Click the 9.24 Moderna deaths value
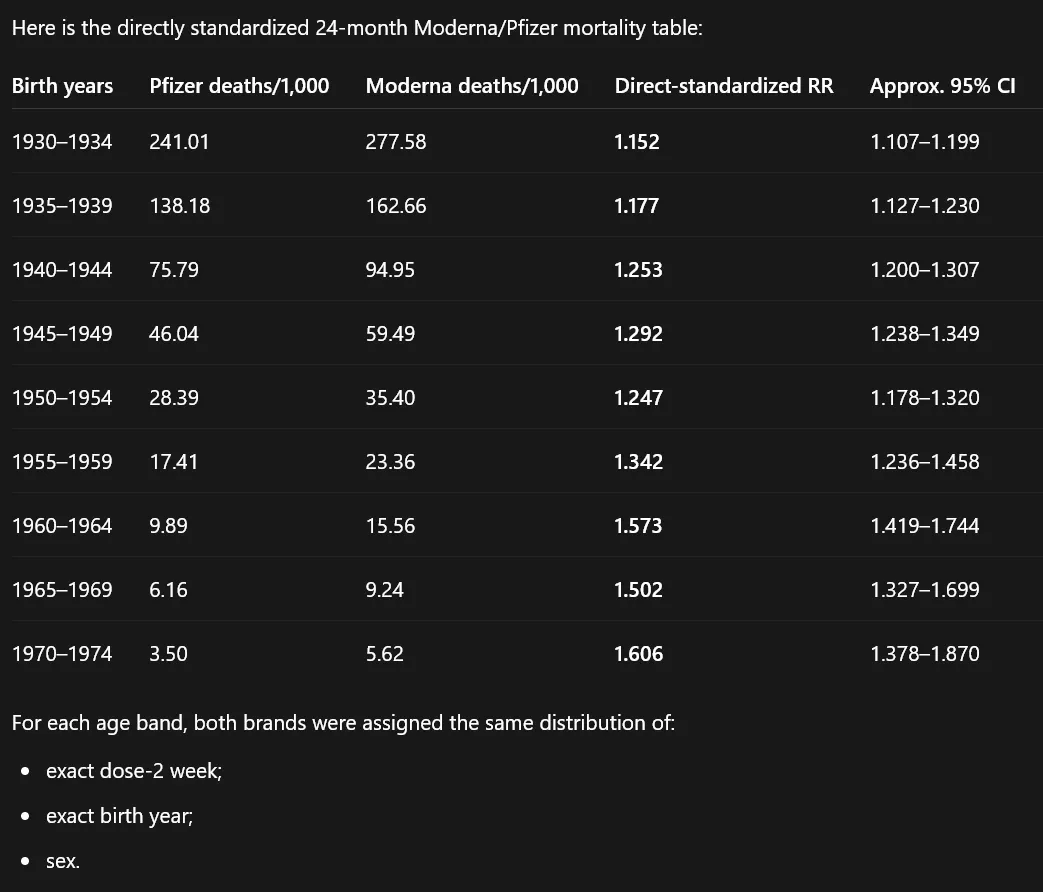 pyautogui.click(x=384, y=589)
